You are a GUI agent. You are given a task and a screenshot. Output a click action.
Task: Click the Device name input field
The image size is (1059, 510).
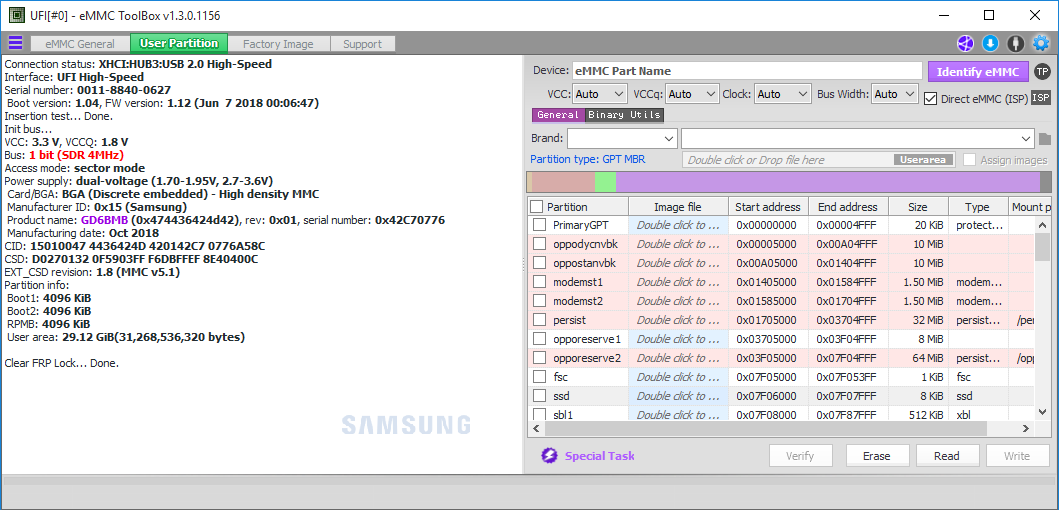tap(746, 71)
